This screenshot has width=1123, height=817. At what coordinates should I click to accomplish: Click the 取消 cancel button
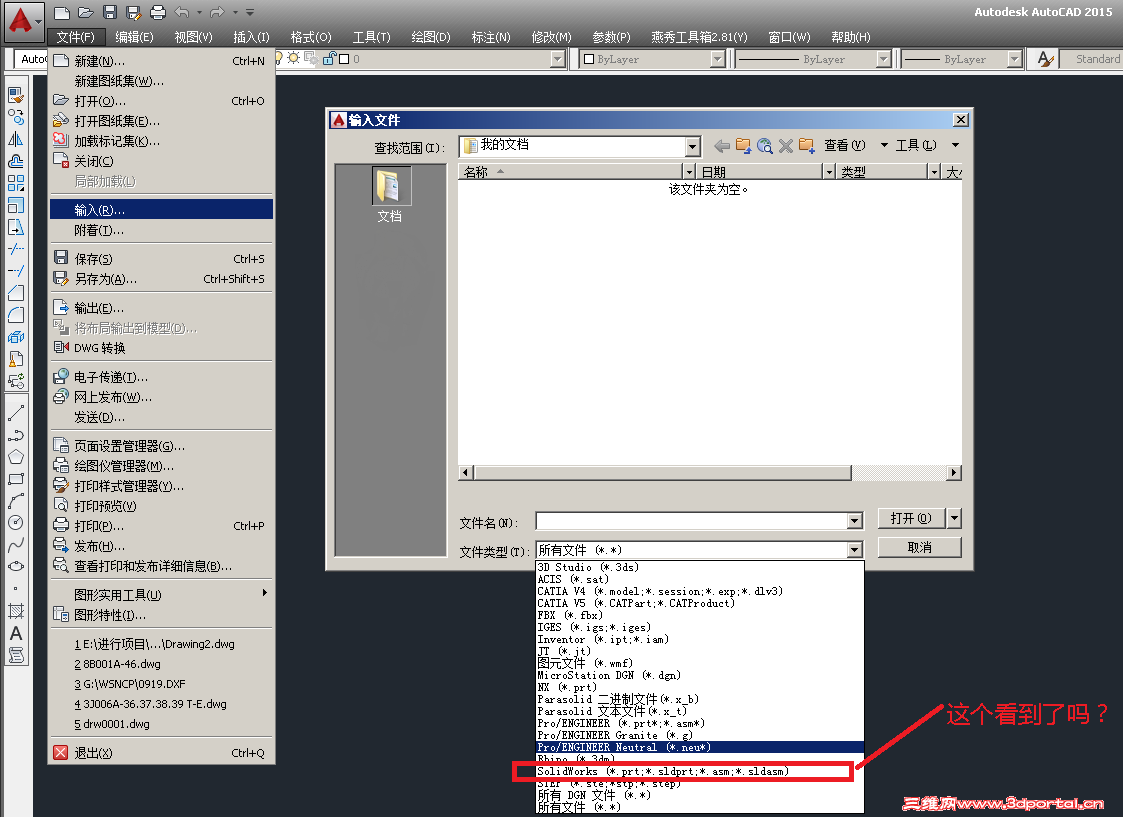920,547
